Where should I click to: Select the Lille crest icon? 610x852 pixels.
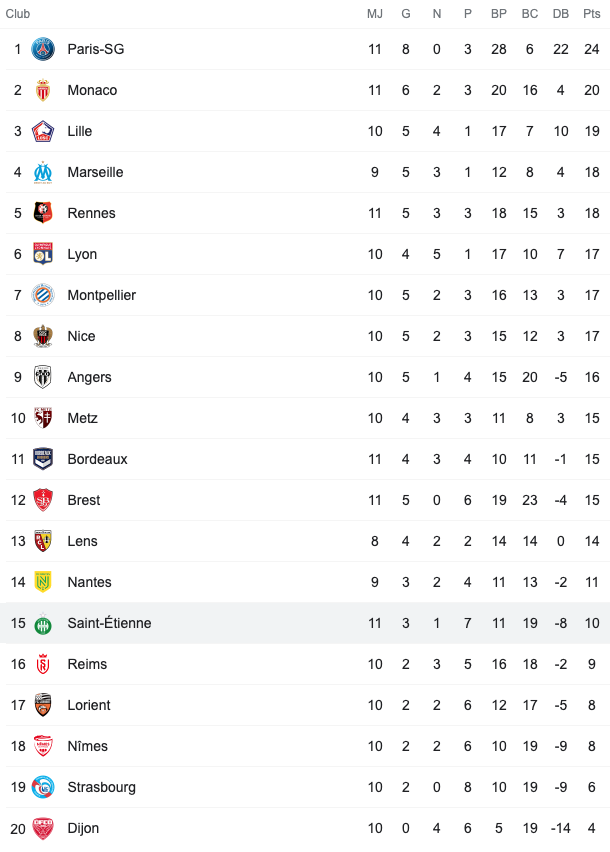tap(43, 131)
